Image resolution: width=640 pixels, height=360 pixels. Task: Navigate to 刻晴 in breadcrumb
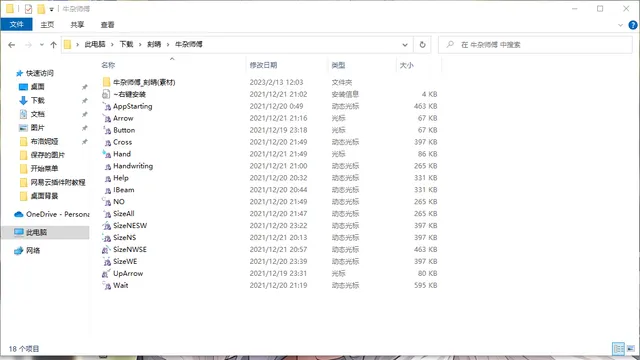tap(154, 44)
